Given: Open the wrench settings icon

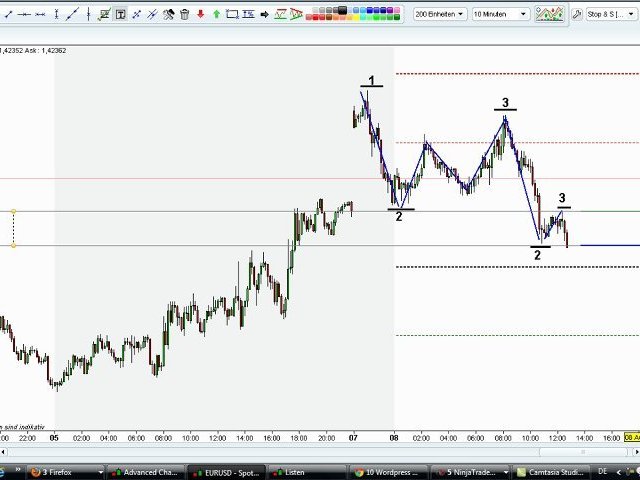Looking at the screenshot, I should [577, 14].
